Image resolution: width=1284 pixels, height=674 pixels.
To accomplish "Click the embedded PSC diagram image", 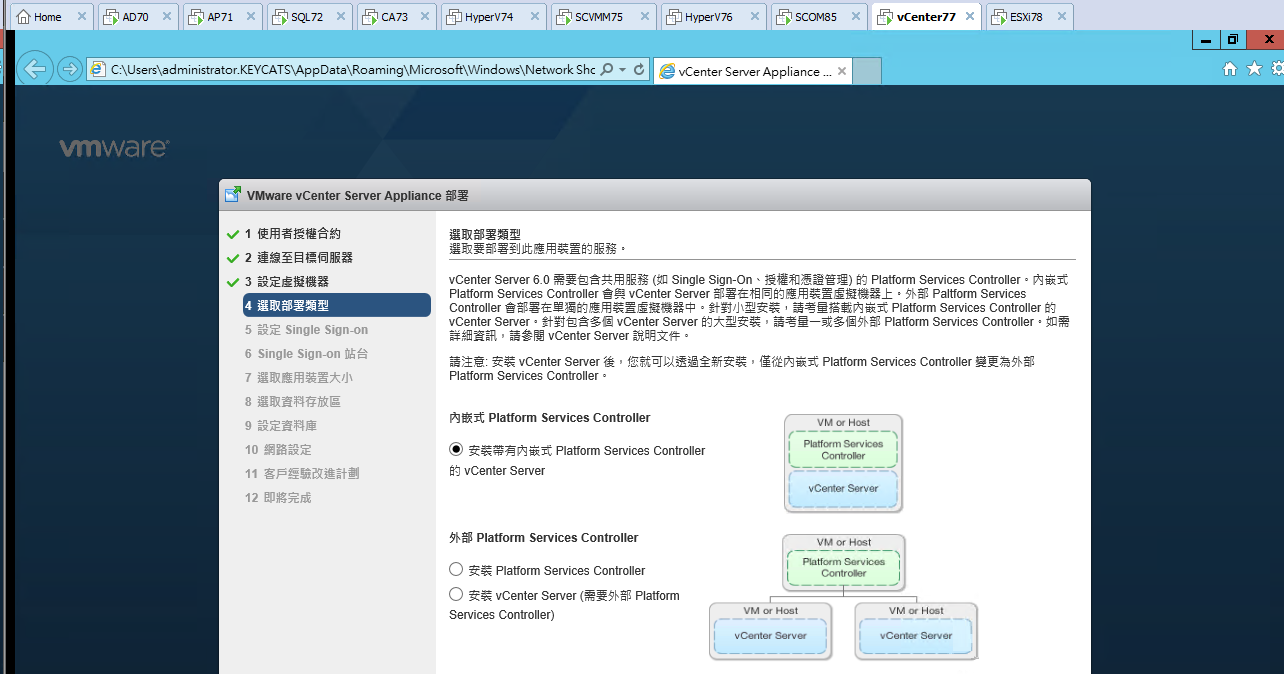I will point(843,464).
